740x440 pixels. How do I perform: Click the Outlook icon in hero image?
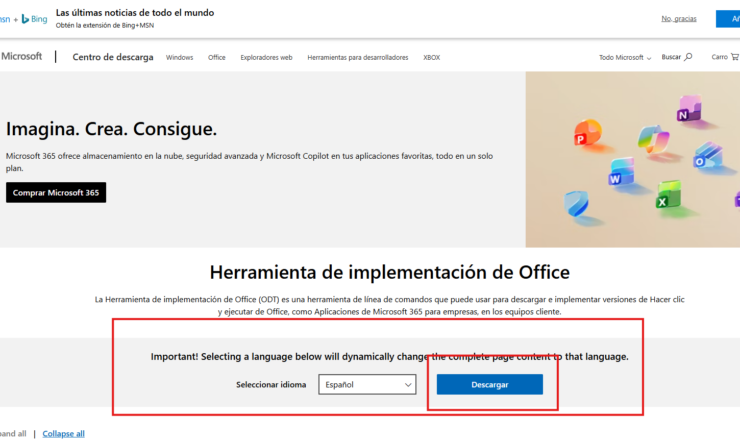pyautogui.click(x=707, y=156)
